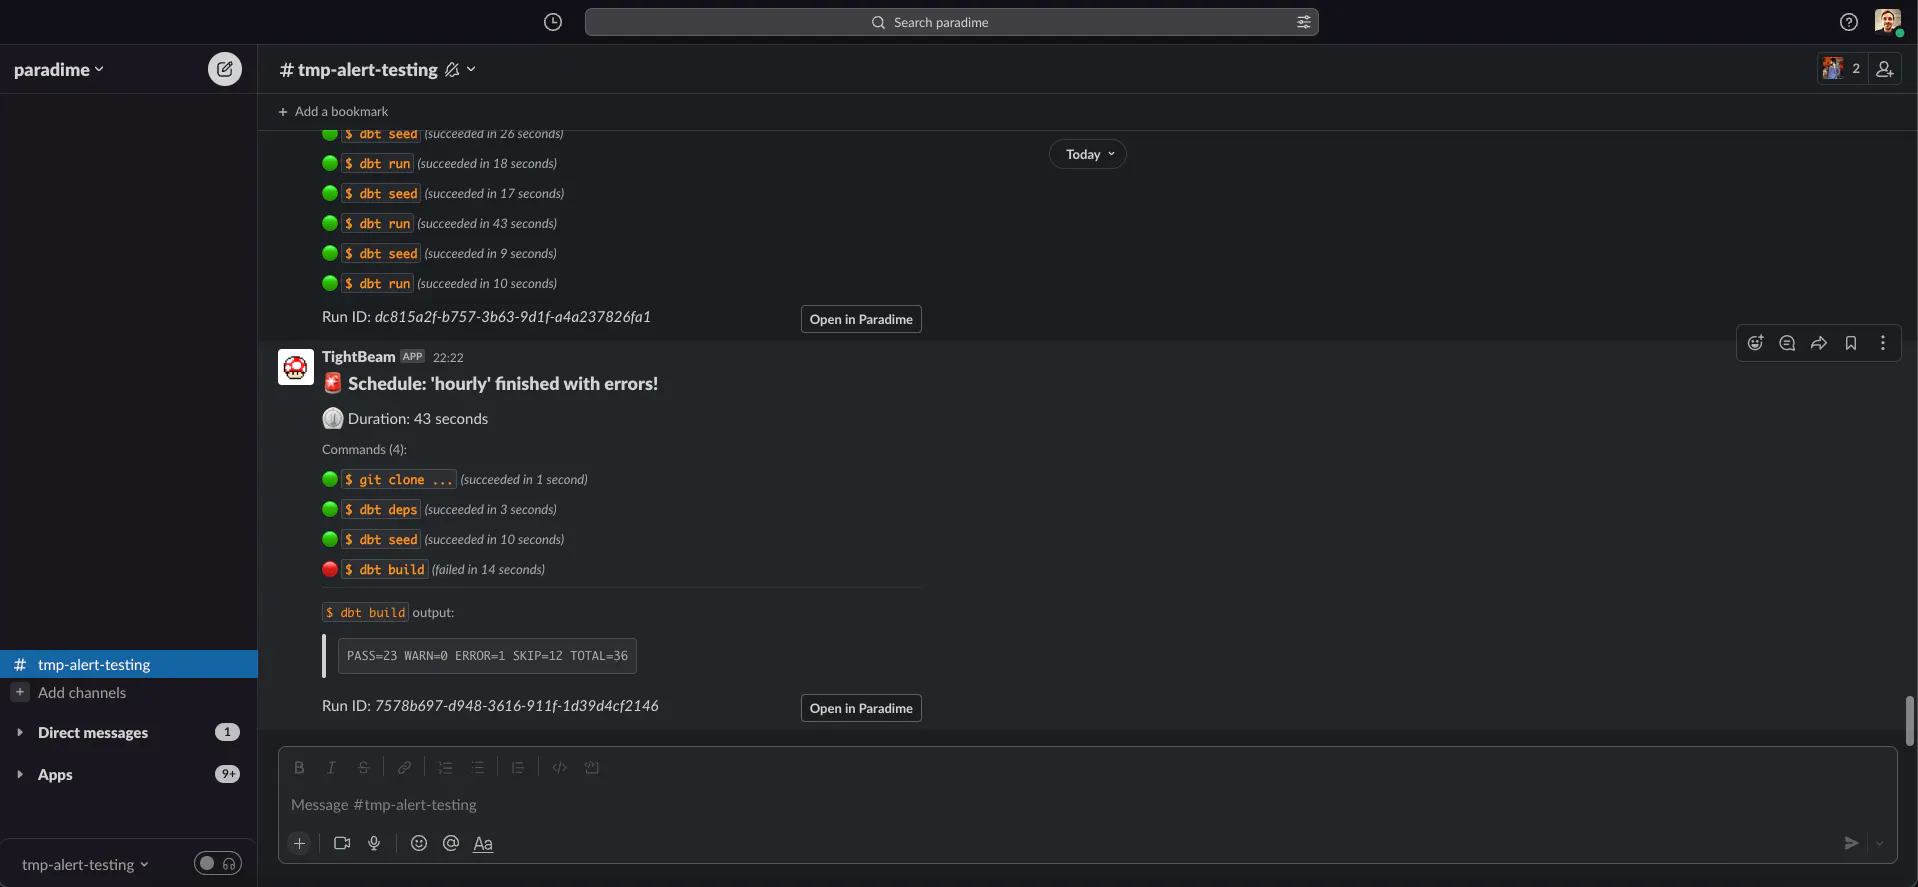Viewport: 1918px width, 887px height.
Task: Focus the Message #tmp-alert-testing input
Action: pos(1087,805)
